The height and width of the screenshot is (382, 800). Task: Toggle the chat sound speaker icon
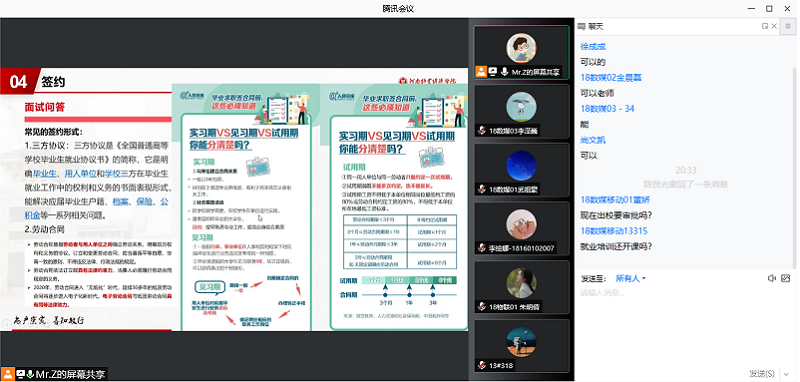coord(772,278)
